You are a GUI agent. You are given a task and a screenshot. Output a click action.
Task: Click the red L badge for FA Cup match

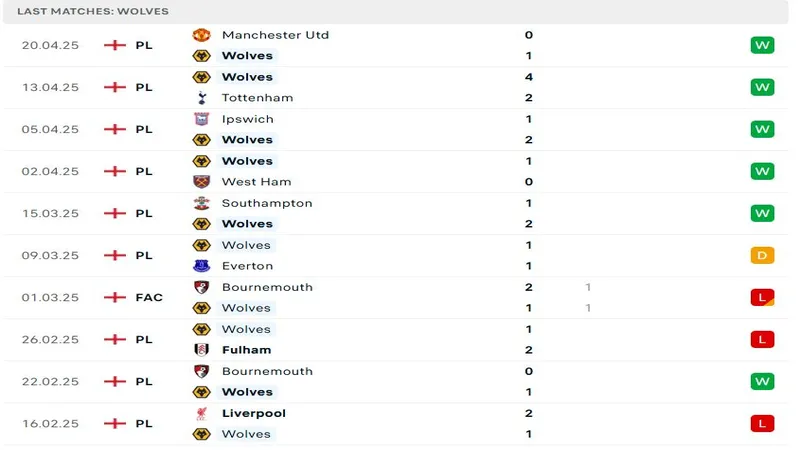(762, 297)
